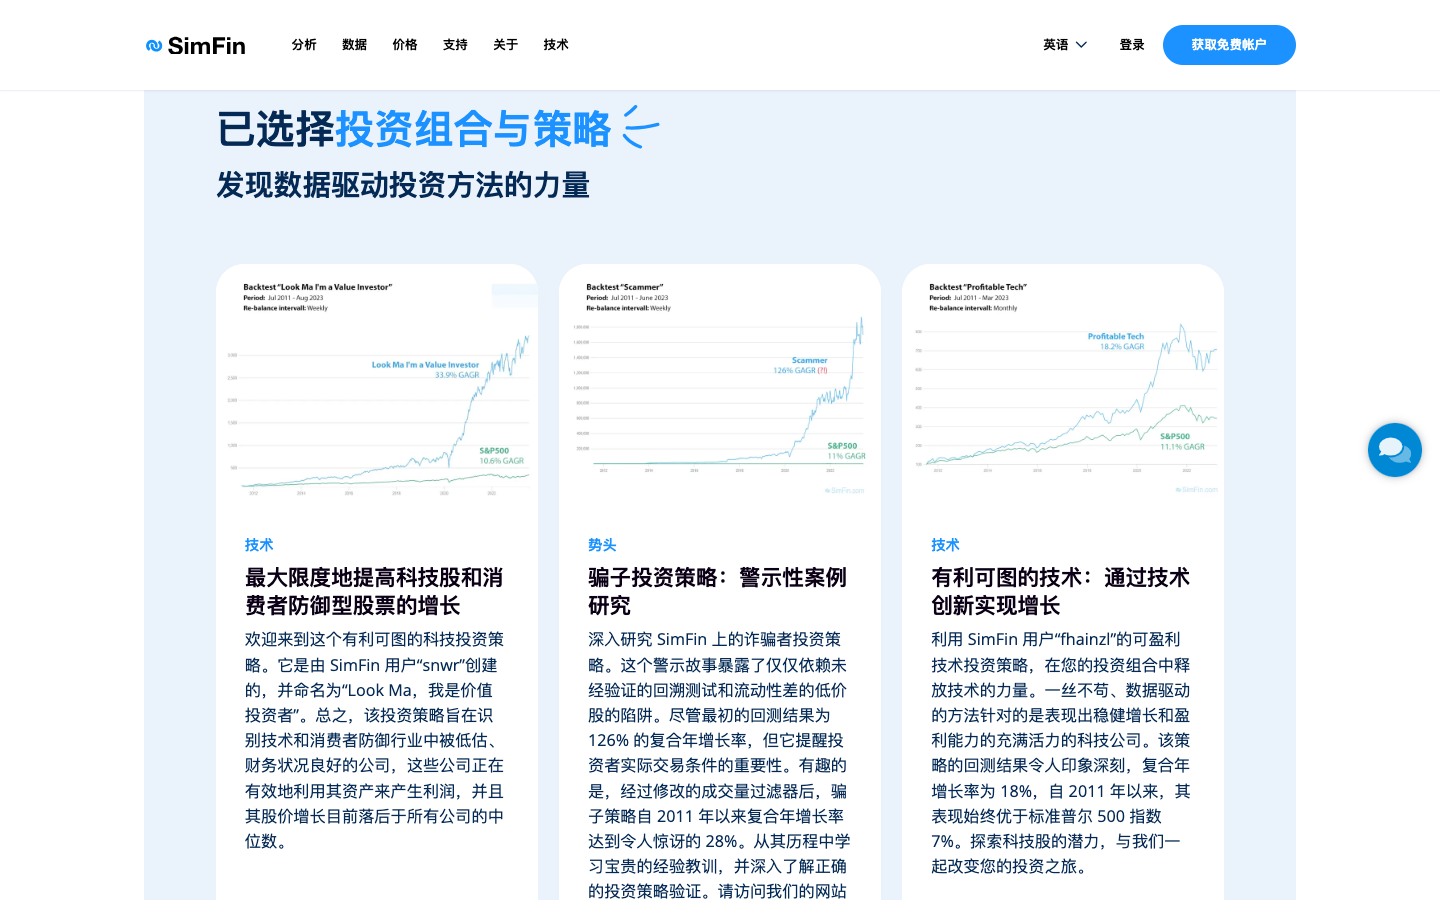Image resolution: width=1440 pixels, height=900 pixels.
Task: Open the 技术 menu in navigation bar
Action: (x=556, y=45)
